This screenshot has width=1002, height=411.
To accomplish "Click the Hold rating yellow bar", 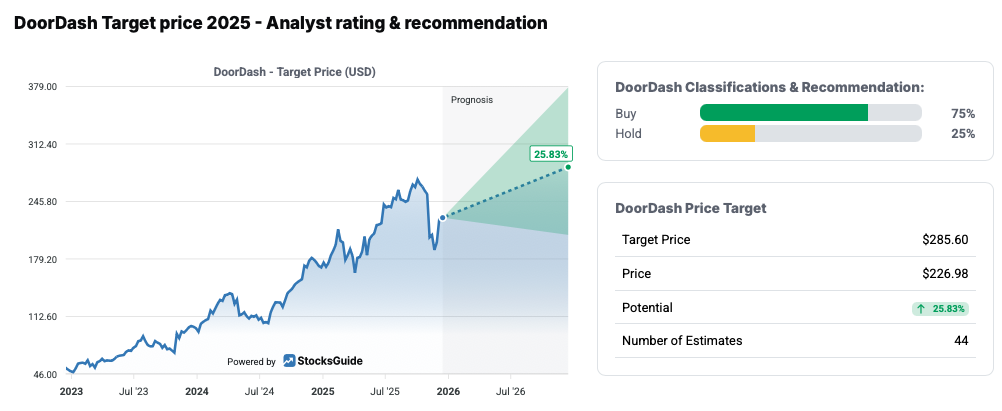I will [x=727, y=134].
